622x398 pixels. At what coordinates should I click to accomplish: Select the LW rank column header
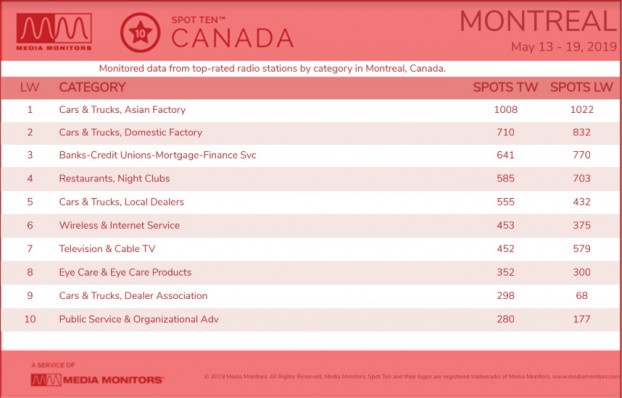pyautogui.click(x=30, y=87)
